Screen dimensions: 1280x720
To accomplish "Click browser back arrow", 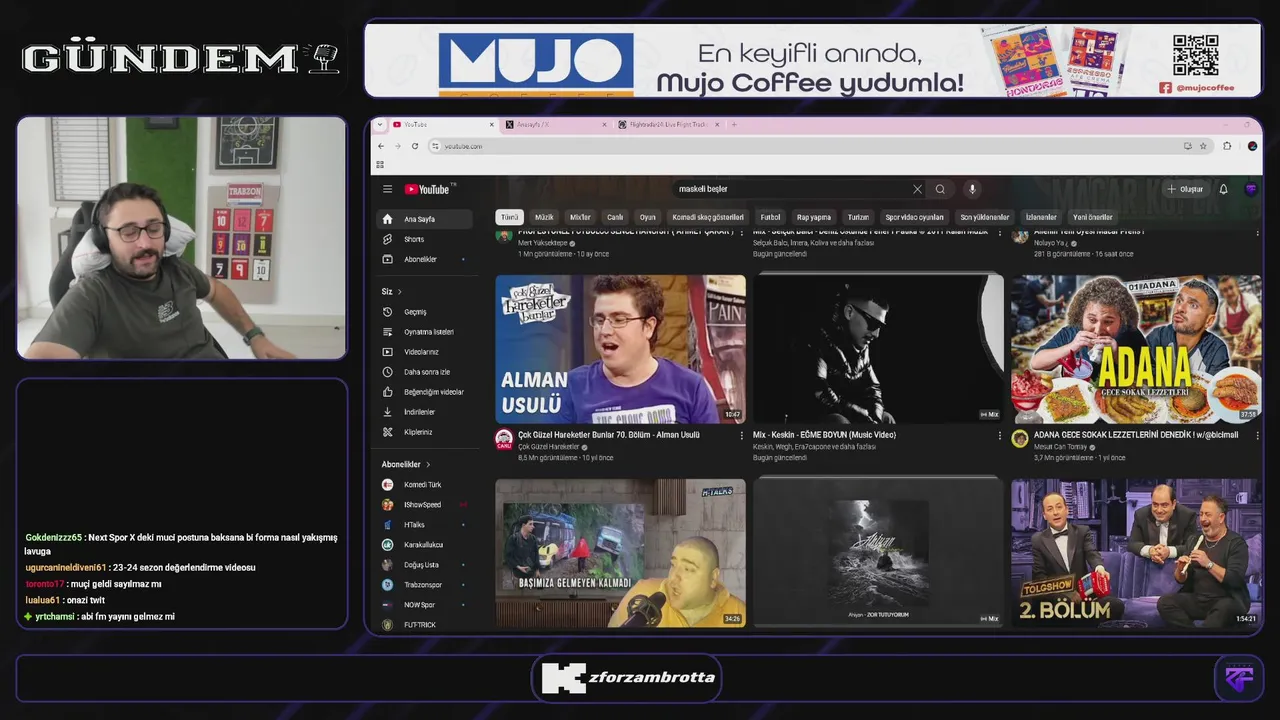I will [380, 146].
